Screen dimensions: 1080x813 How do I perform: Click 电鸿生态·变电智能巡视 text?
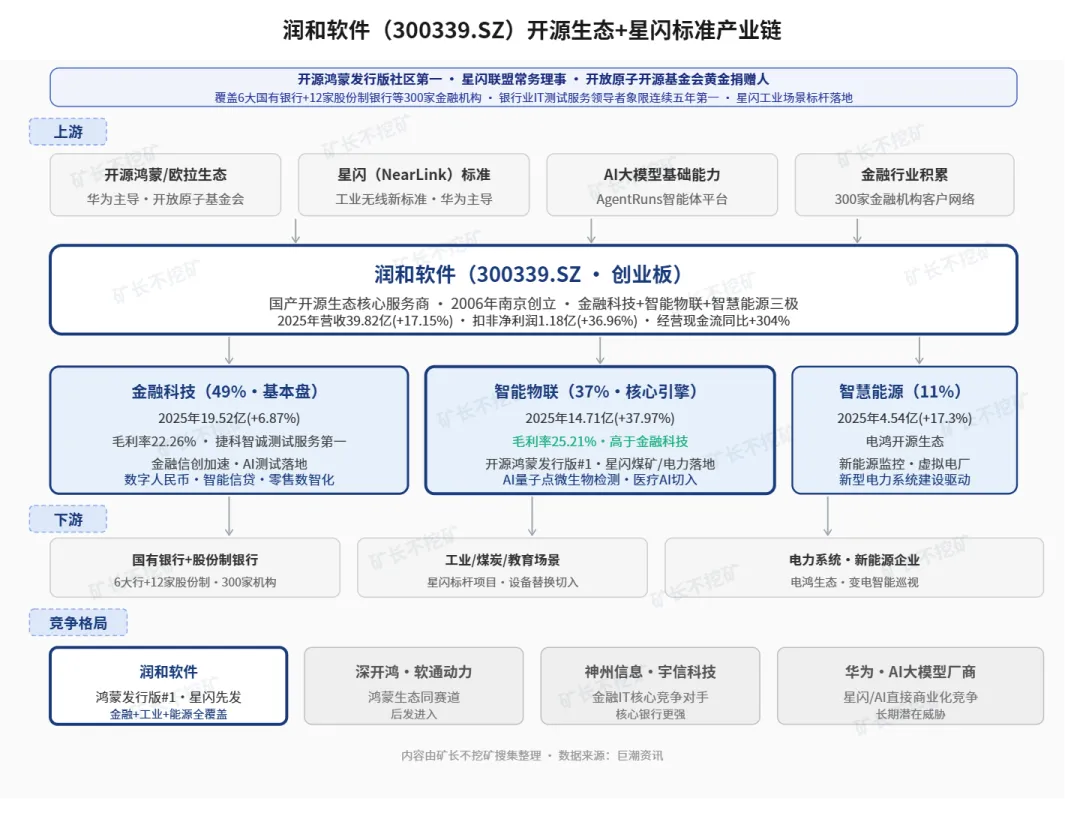[854, 582]
